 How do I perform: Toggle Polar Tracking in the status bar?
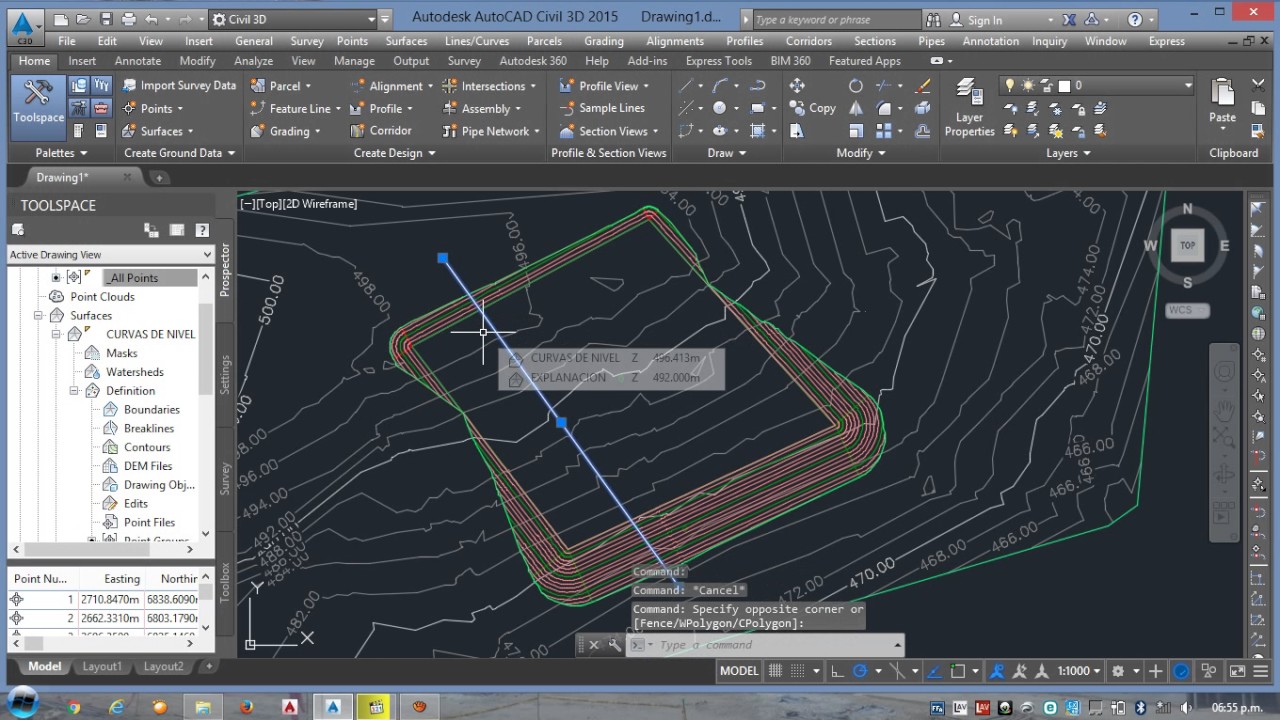860,671
